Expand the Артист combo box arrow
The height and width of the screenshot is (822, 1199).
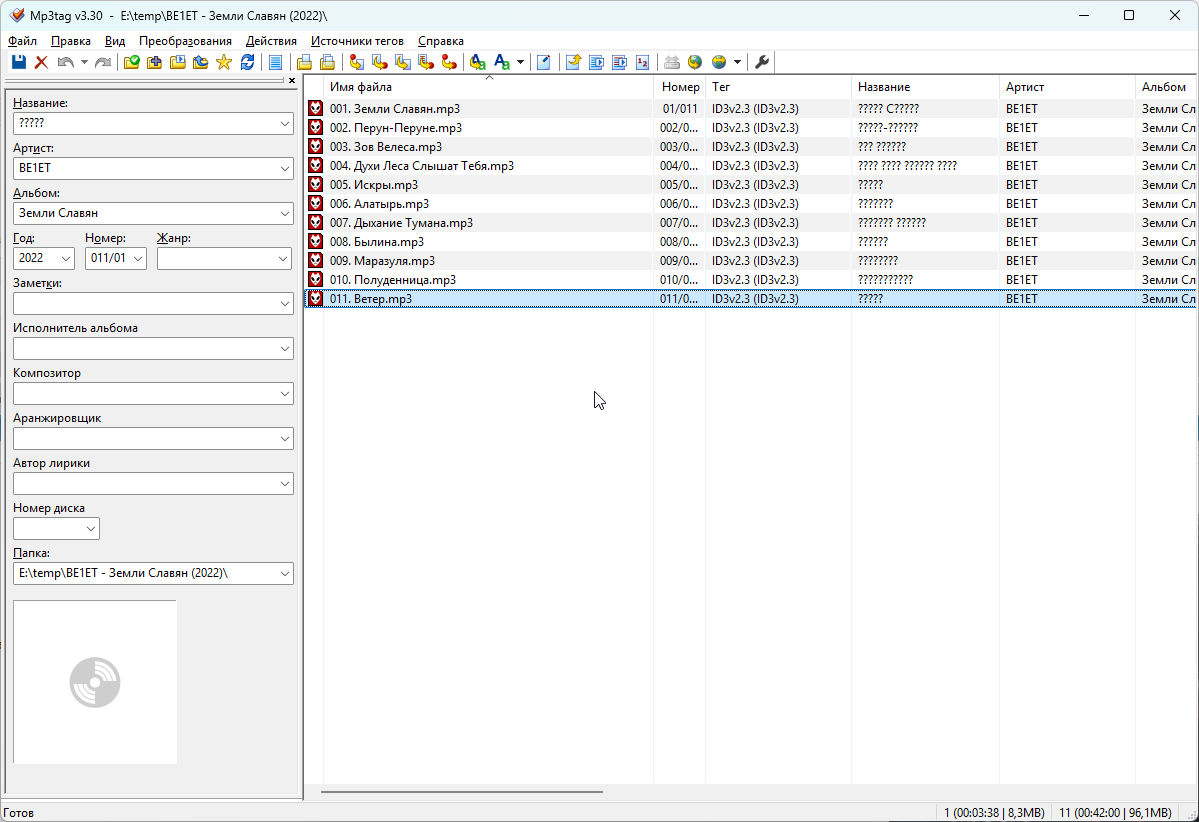click(x=283, y=169)
